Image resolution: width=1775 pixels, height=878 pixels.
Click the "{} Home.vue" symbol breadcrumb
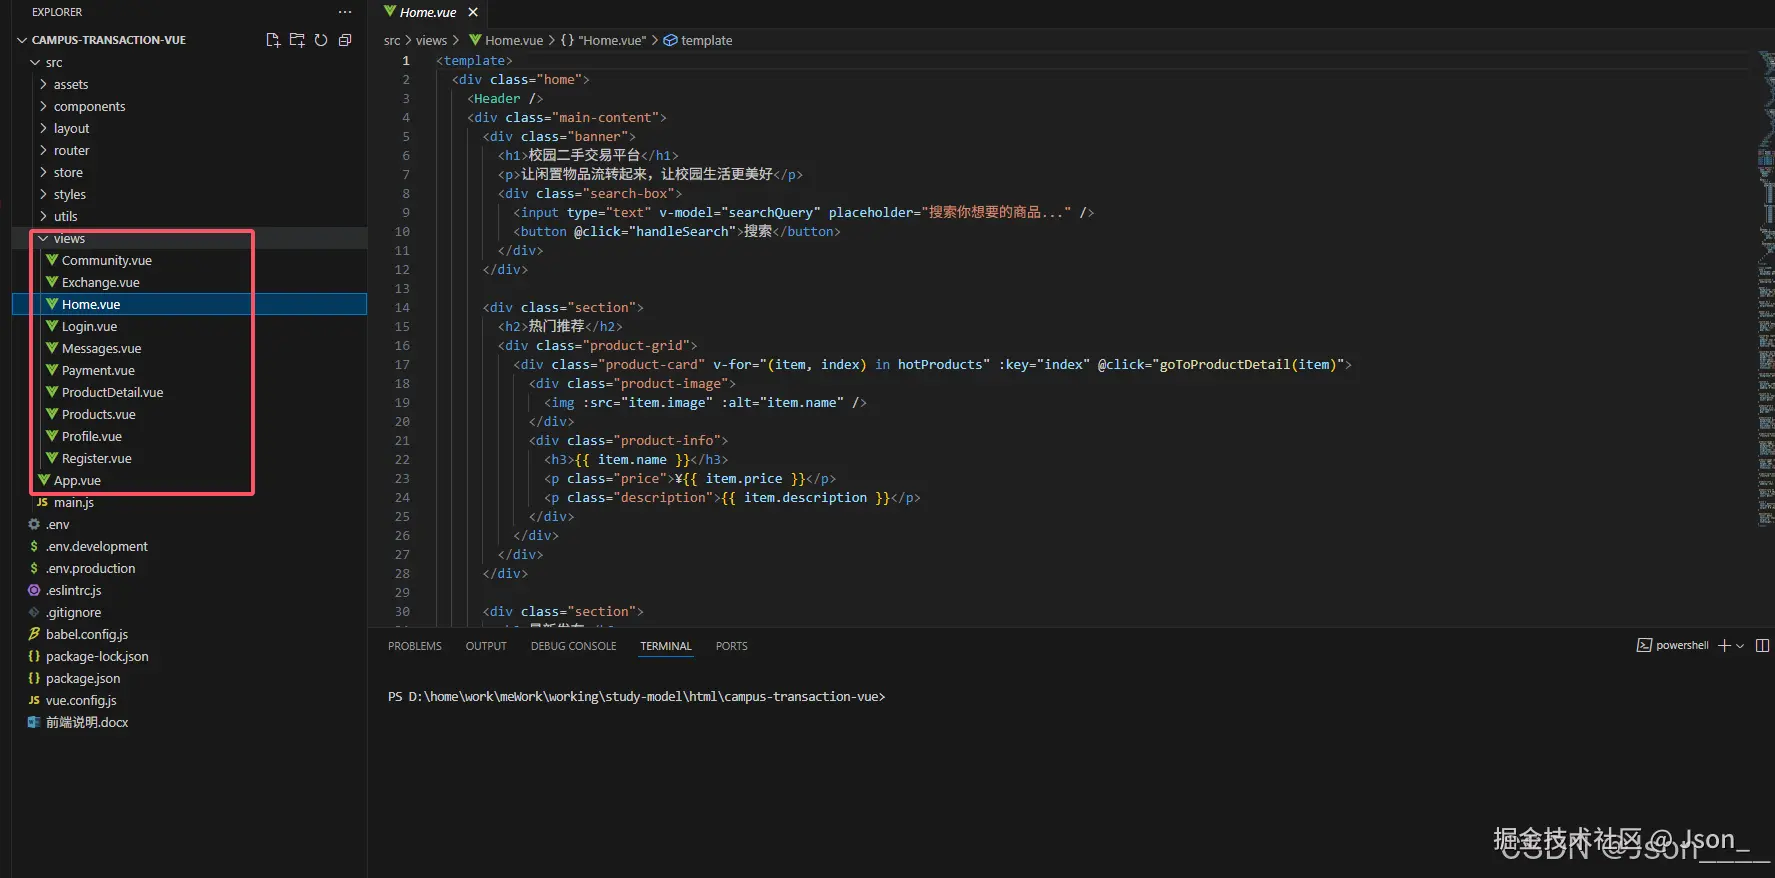[603, 41]
